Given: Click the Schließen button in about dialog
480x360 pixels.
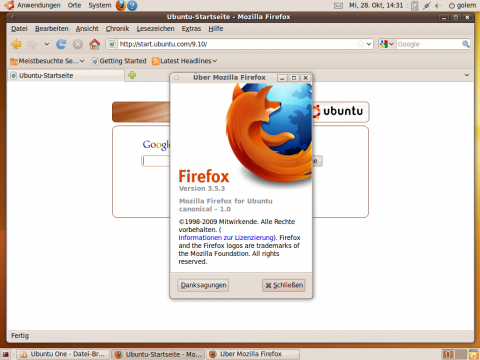Looking at the screenshot, I should click(284, 285).
